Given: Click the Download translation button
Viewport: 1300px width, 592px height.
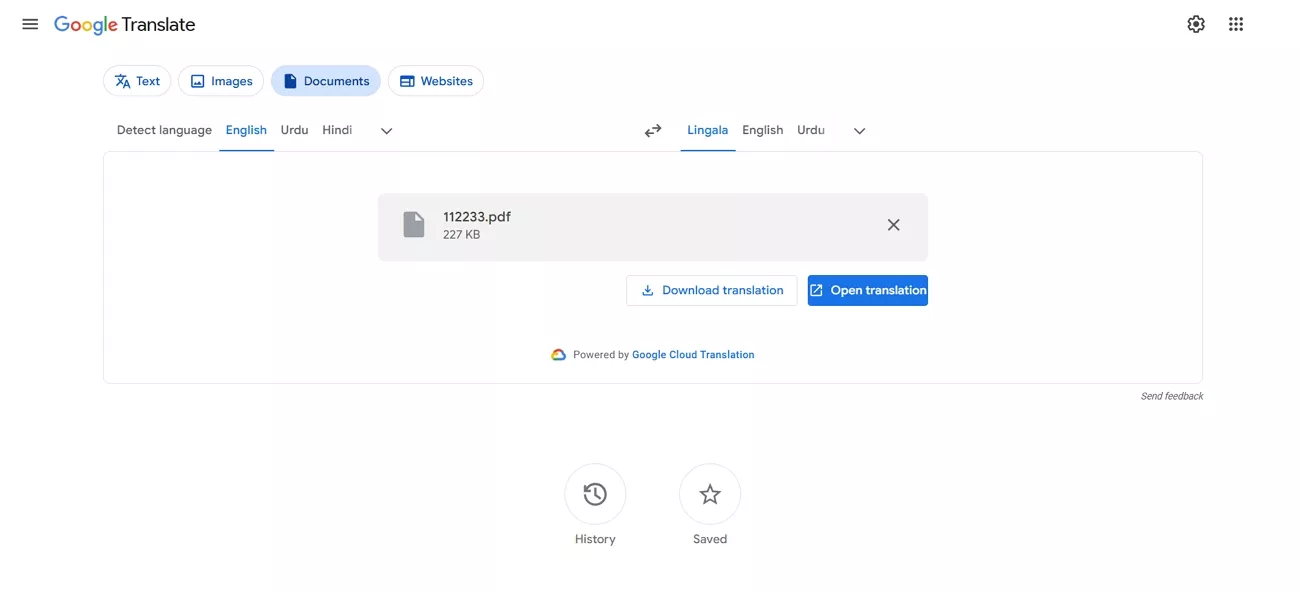Looking at the screenshot, I should (711, 290).
